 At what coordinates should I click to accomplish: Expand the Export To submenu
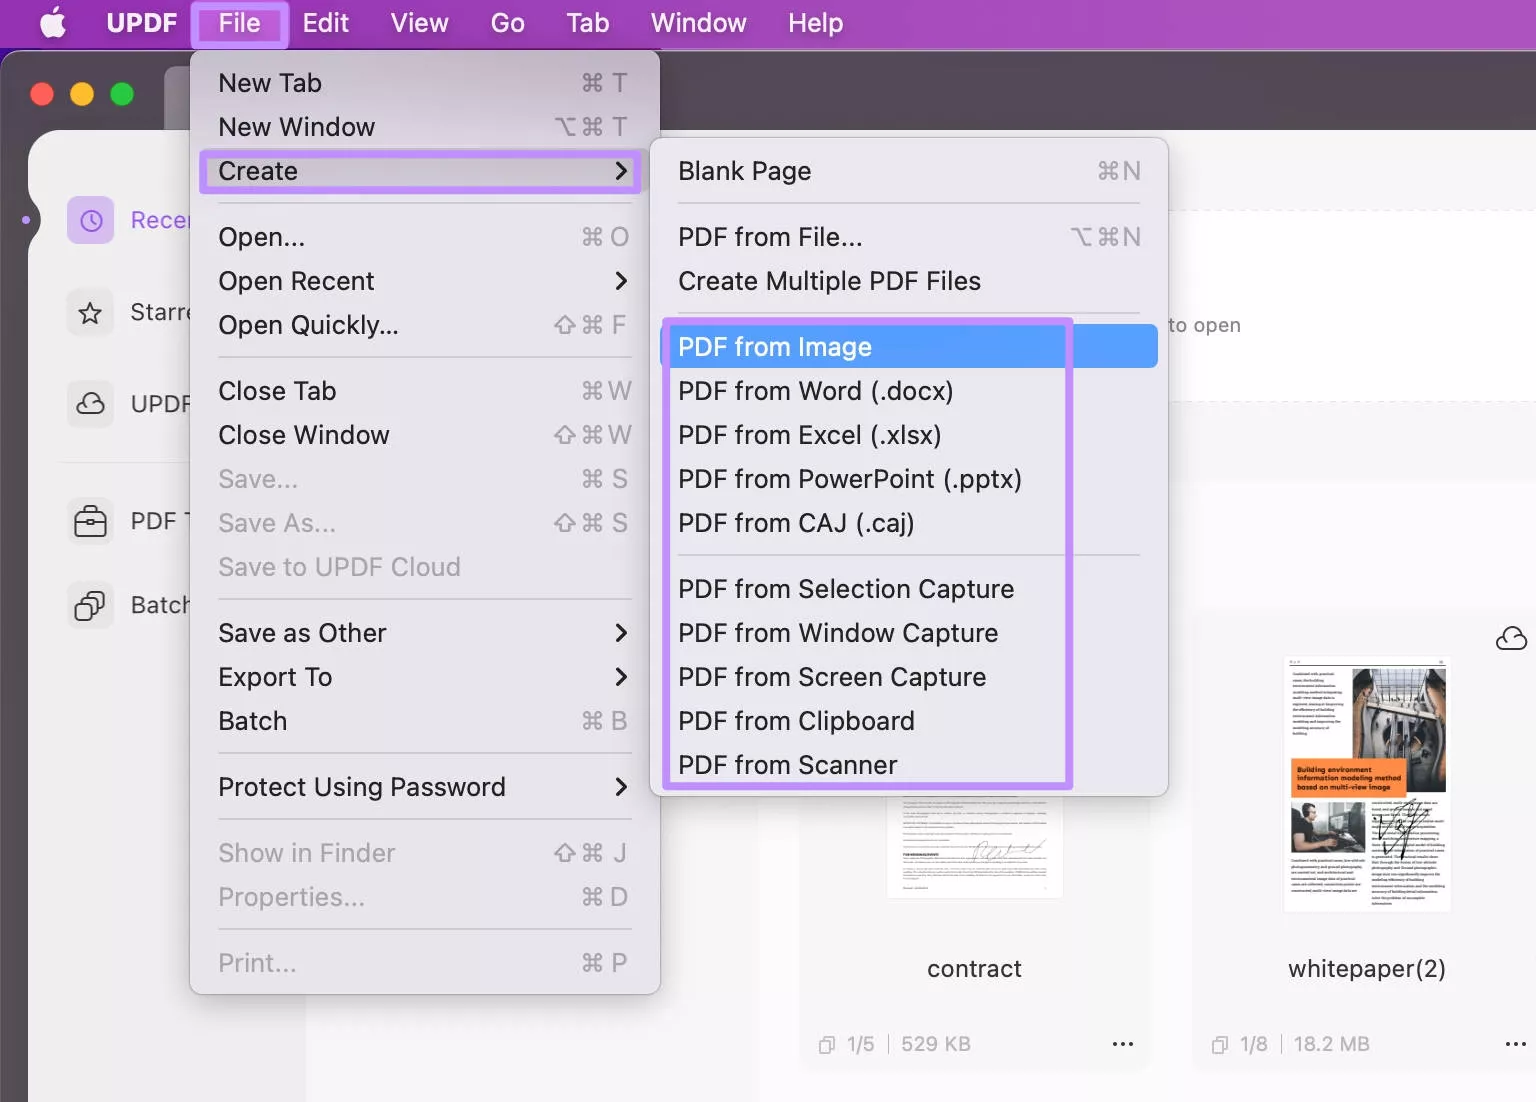coord(424,677)
